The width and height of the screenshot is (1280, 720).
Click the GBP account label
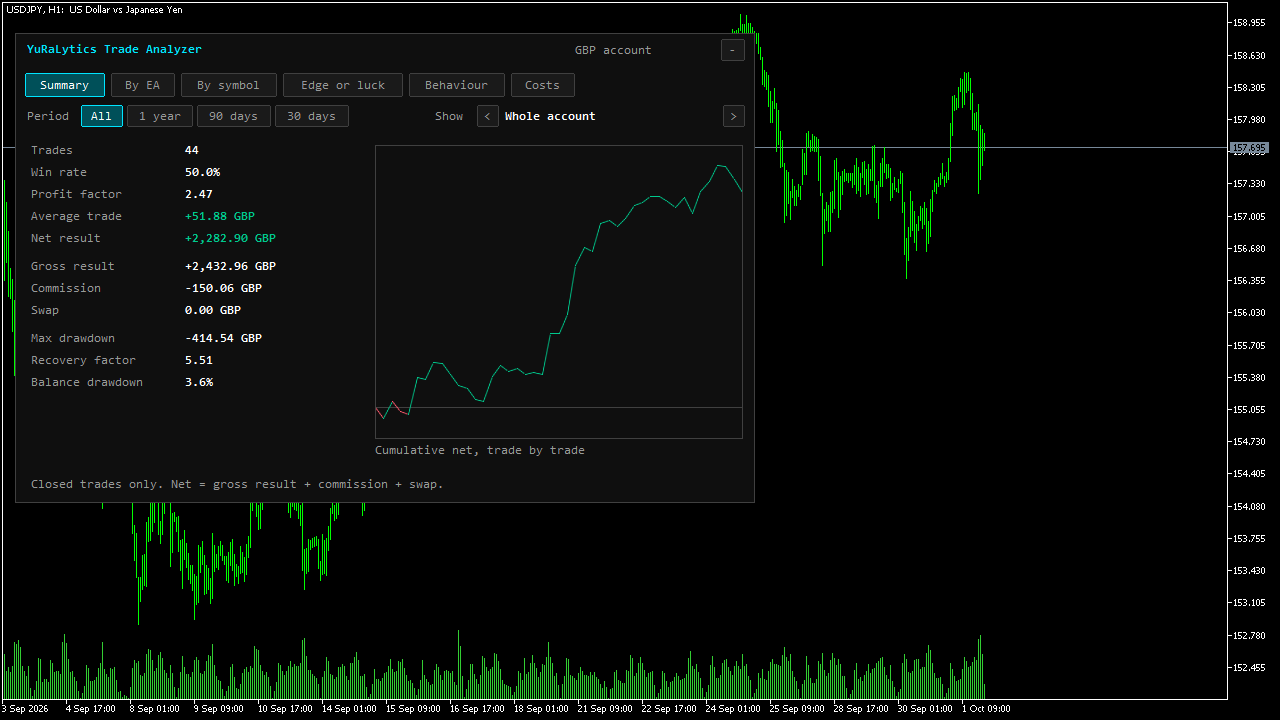coord(613,50)
